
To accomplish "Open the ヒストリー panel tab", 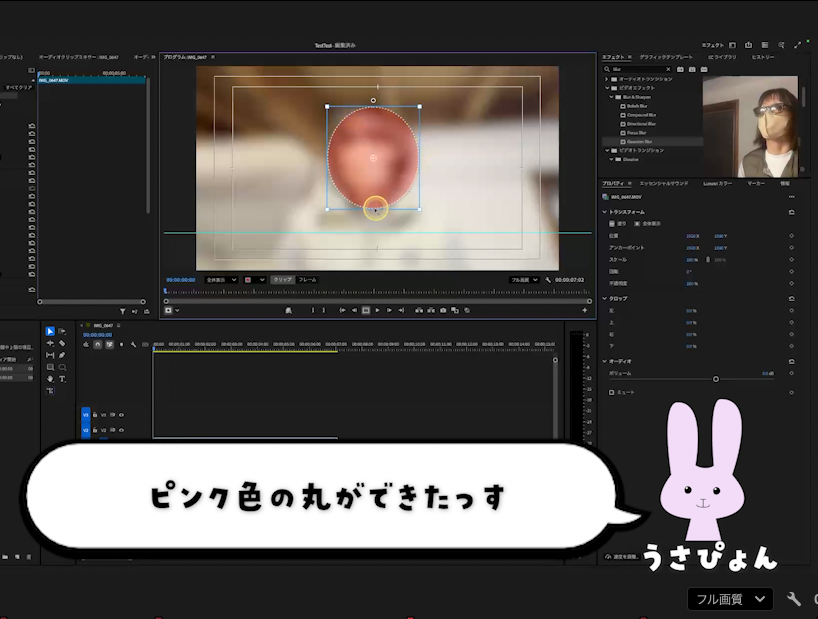I will pos(762,57).
